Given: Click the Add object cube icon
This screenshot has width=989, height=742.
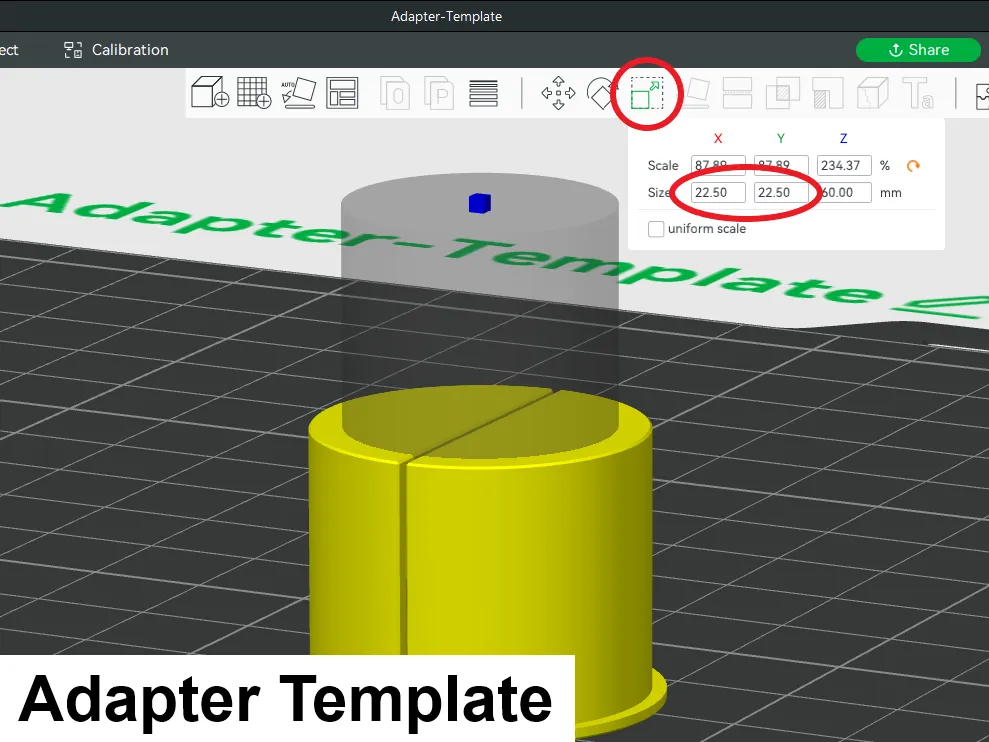Looking at the screenshot, I should tap(209, 93).
